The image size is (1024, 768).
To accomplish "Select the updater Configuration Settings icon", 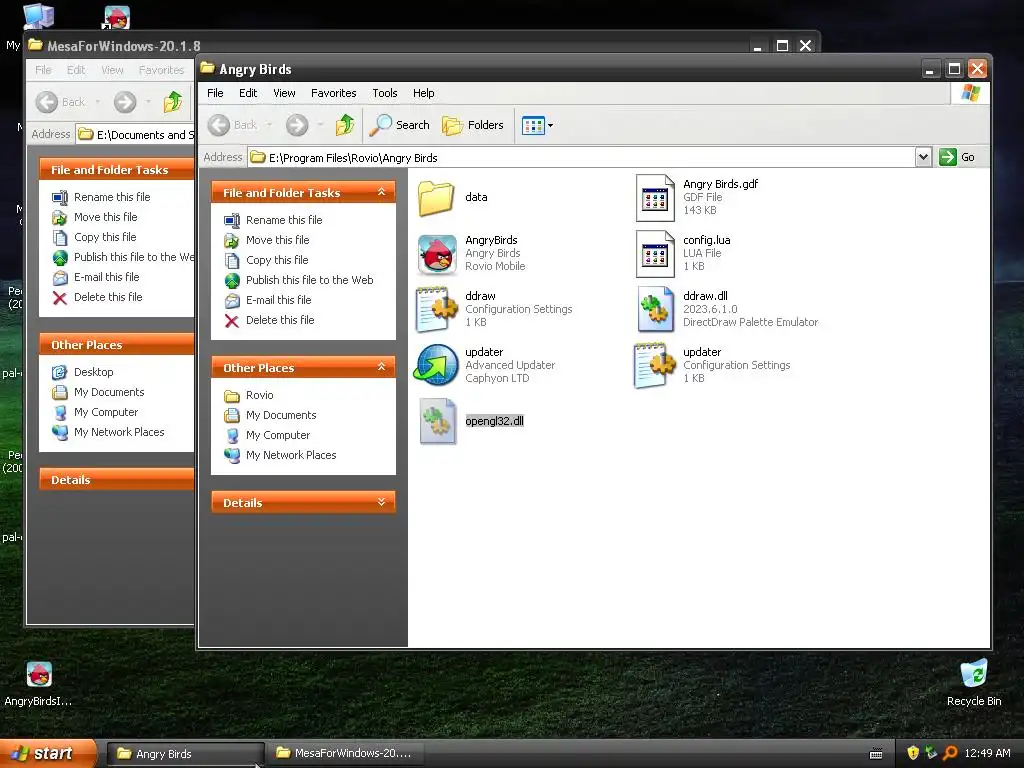I will click(654, 366).
